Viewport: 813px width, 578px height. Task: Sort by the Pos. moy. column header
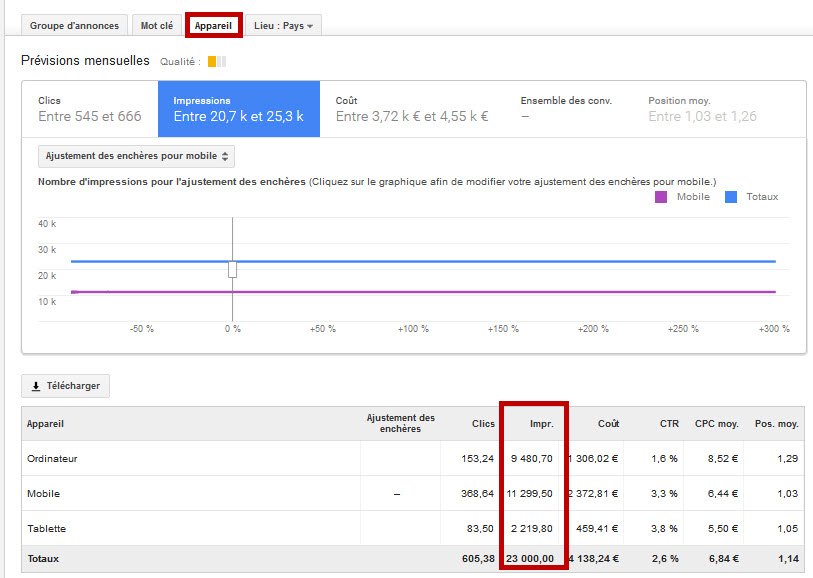(776, 424)
